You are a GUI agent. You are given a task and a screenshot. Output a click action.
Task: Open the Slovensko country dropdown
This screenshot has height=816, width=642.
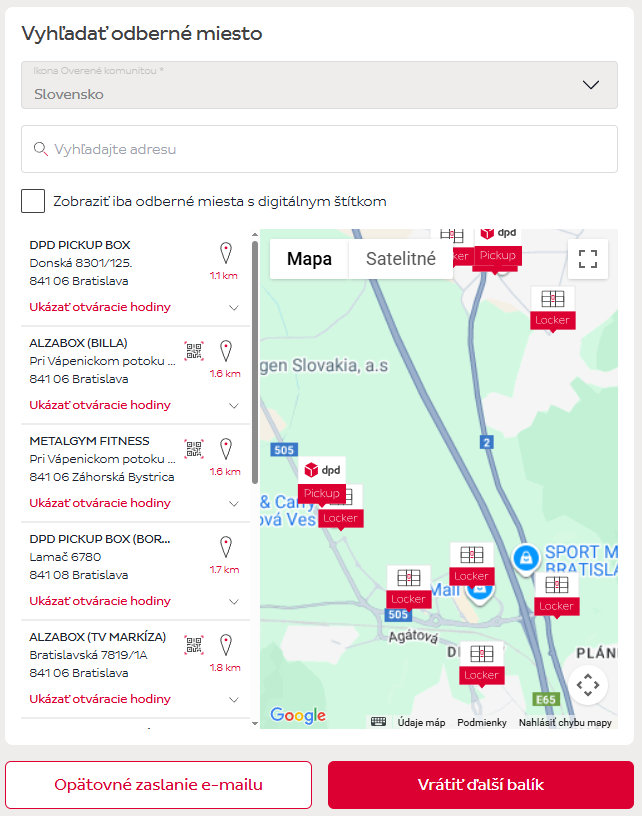click(319, 85)
